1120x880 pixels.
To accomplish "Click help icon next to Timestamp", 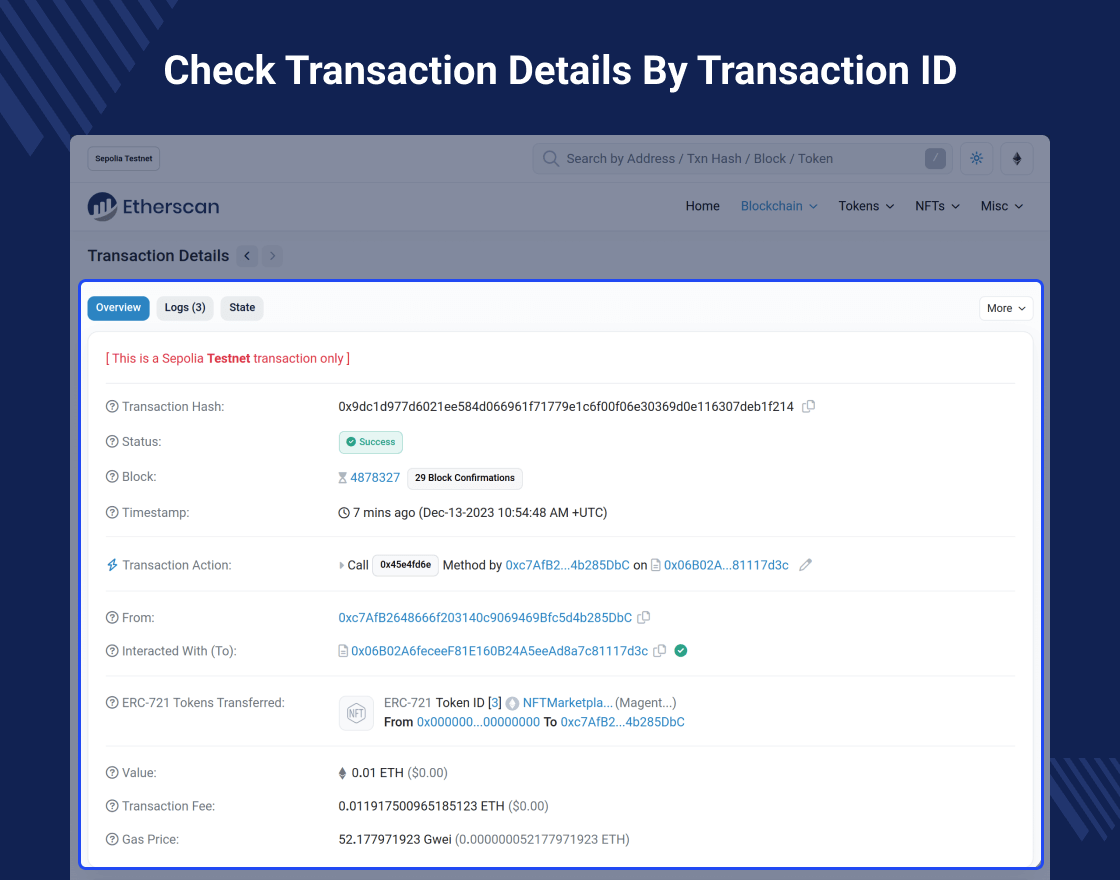I will click(112, 512).
